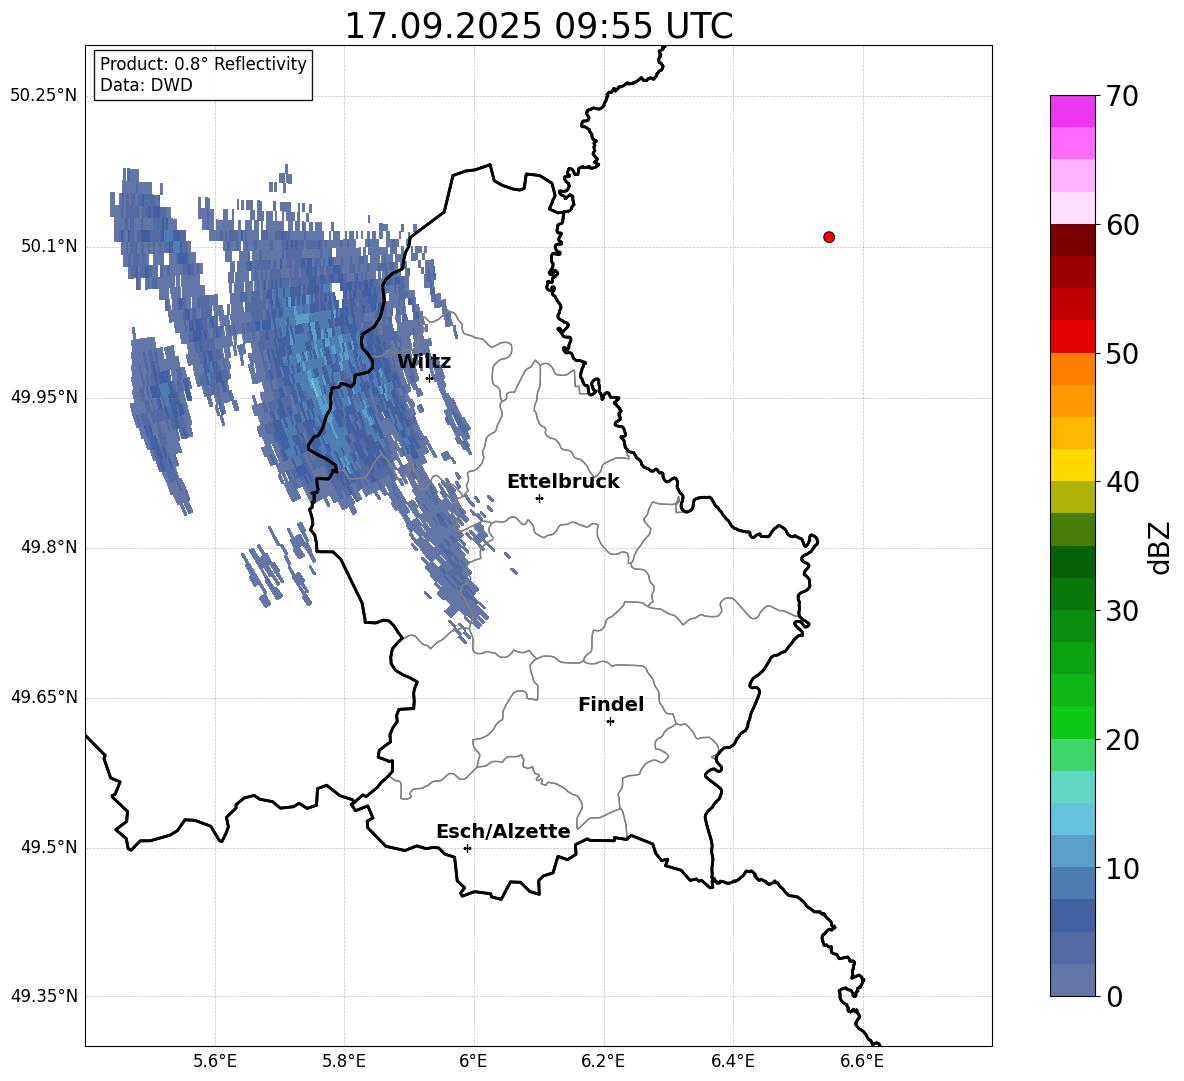1184x1081 pixels.
Task: Click the colorbar tick label 40
Action: click(1122, 482)
